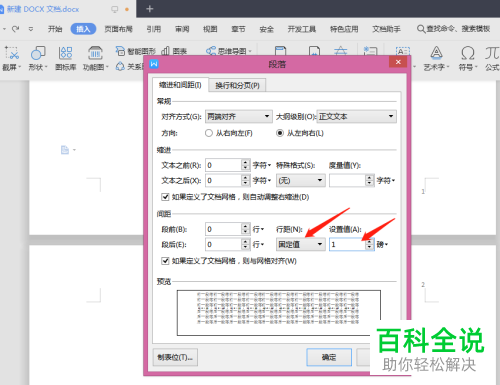Image resolution: width=500 pixels, height=385 pixels.
Task: Open new tab with plus button
Action: (x=150, y=9)
